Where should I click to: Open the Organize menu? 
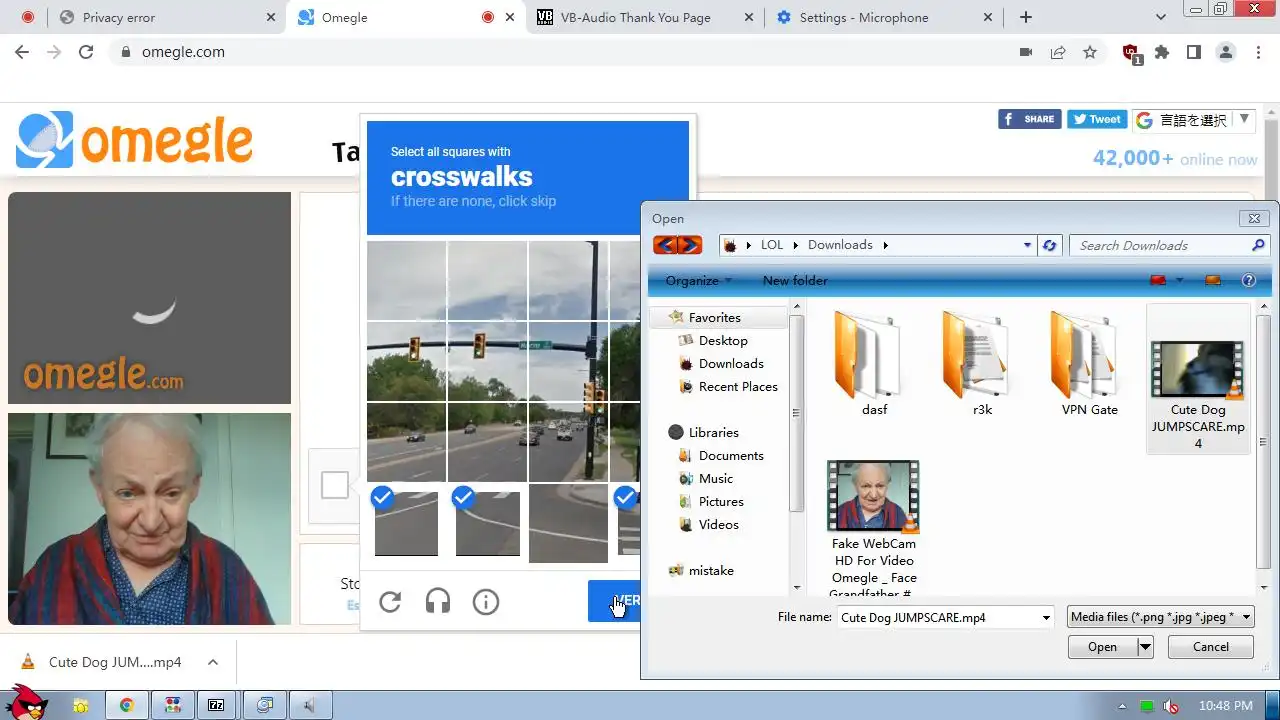[698, 281]
